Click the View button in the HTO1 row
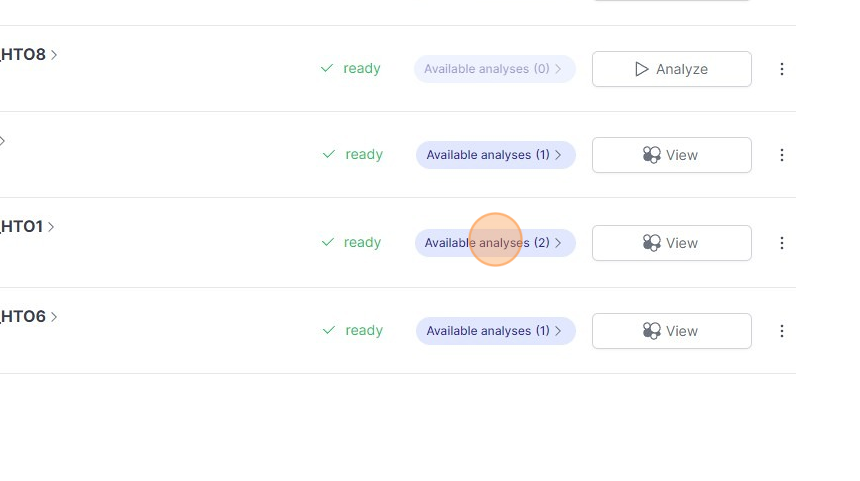The image size is (860, 481). tap(671, 243)
